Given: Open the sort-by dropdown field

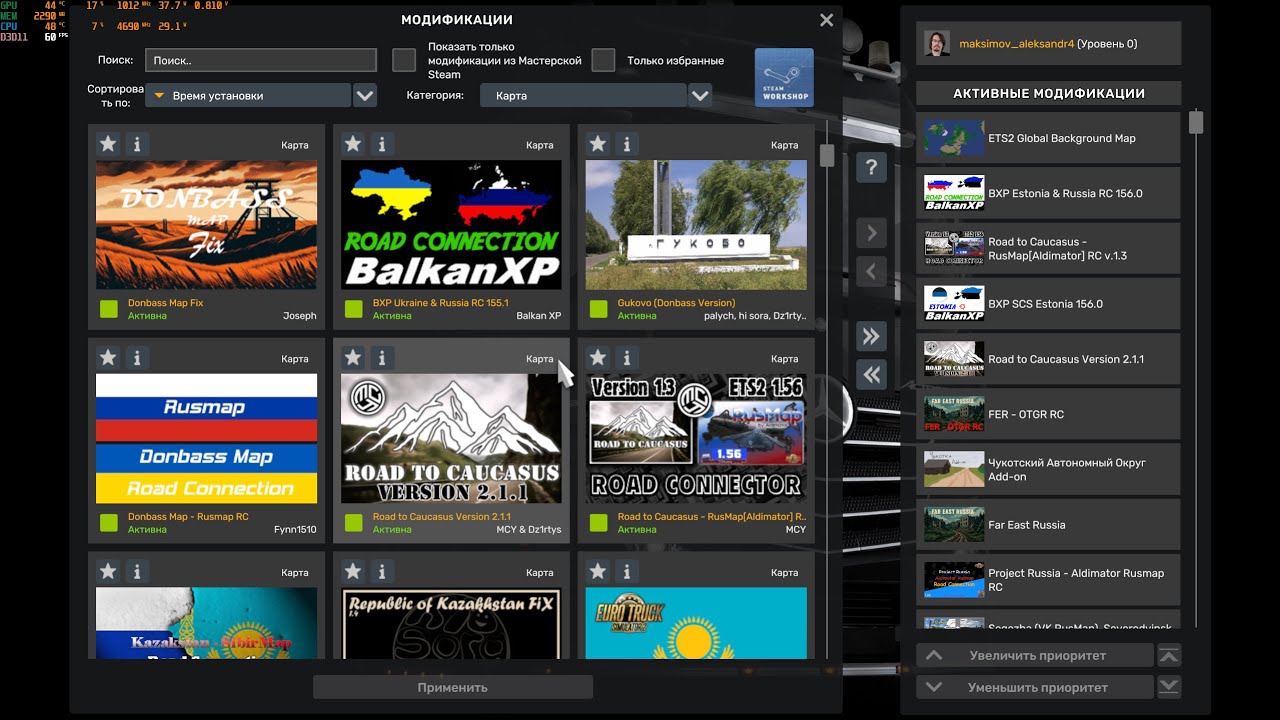Looking at the screenshot, I should (248, 96).
